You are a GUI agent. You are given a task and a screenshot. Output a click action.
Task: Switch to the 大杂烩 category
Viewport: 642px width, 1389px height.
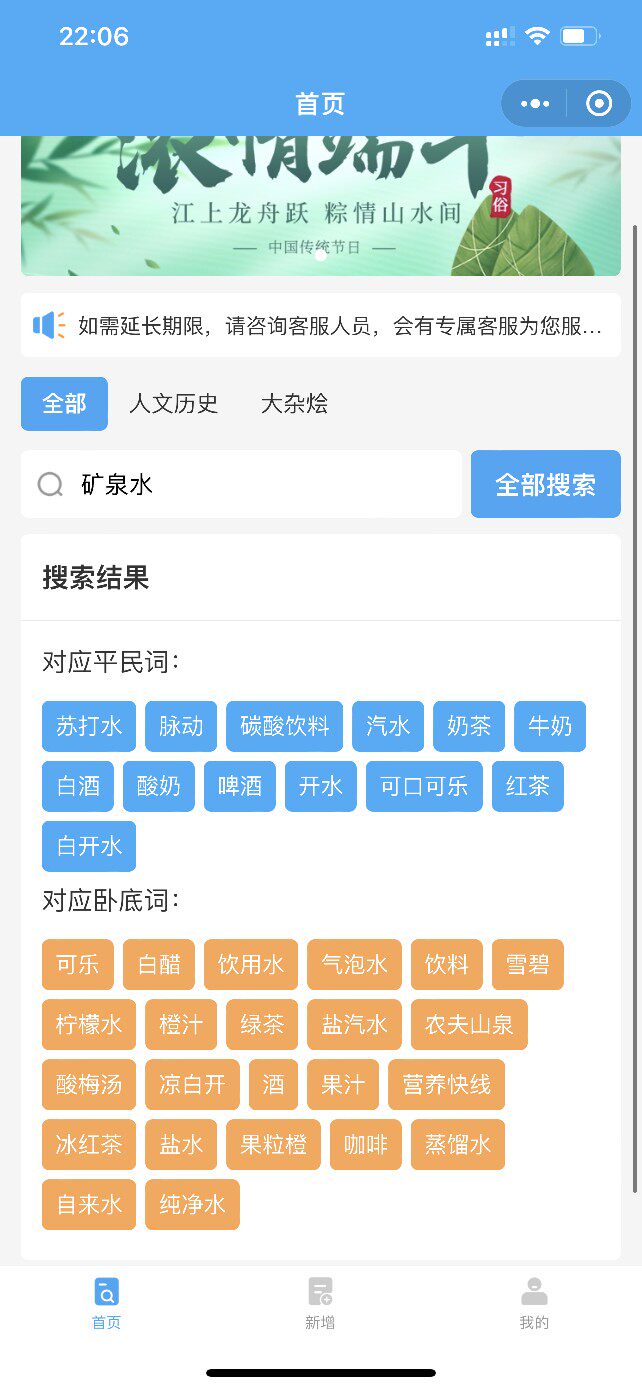point(294,404)
